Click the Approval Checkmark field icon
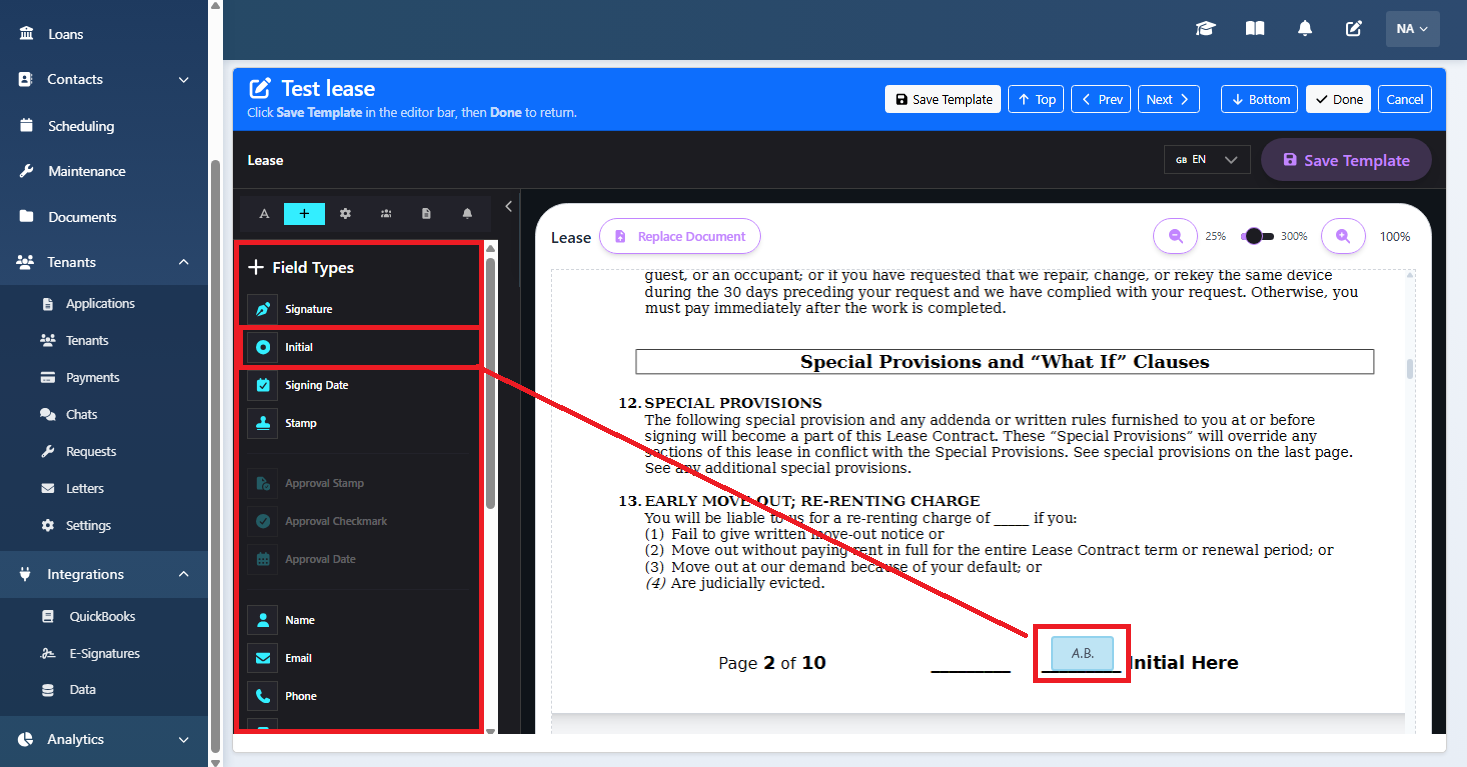The width and height of the screenshot is (1467, 767). pyautogui.click(x=263, y=521)
